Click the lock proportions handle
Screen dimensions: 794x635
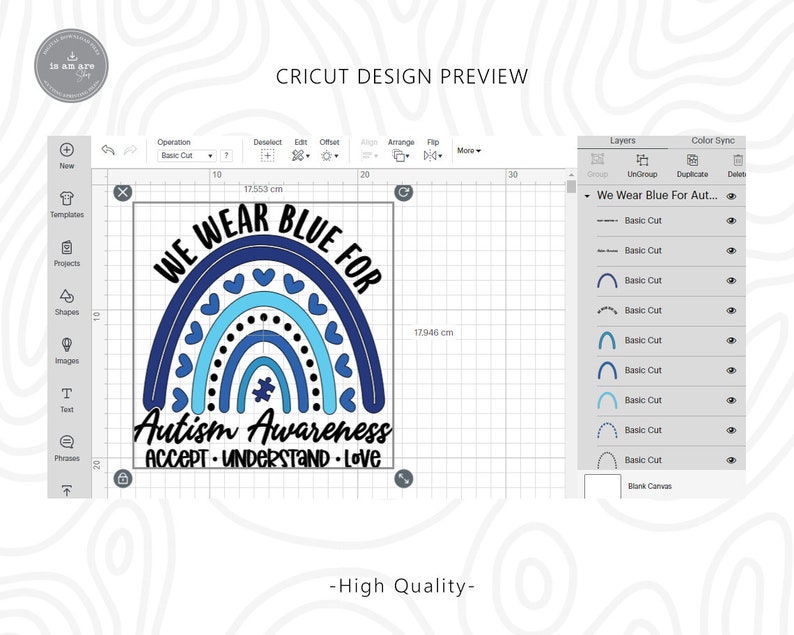tap(123, 478)
